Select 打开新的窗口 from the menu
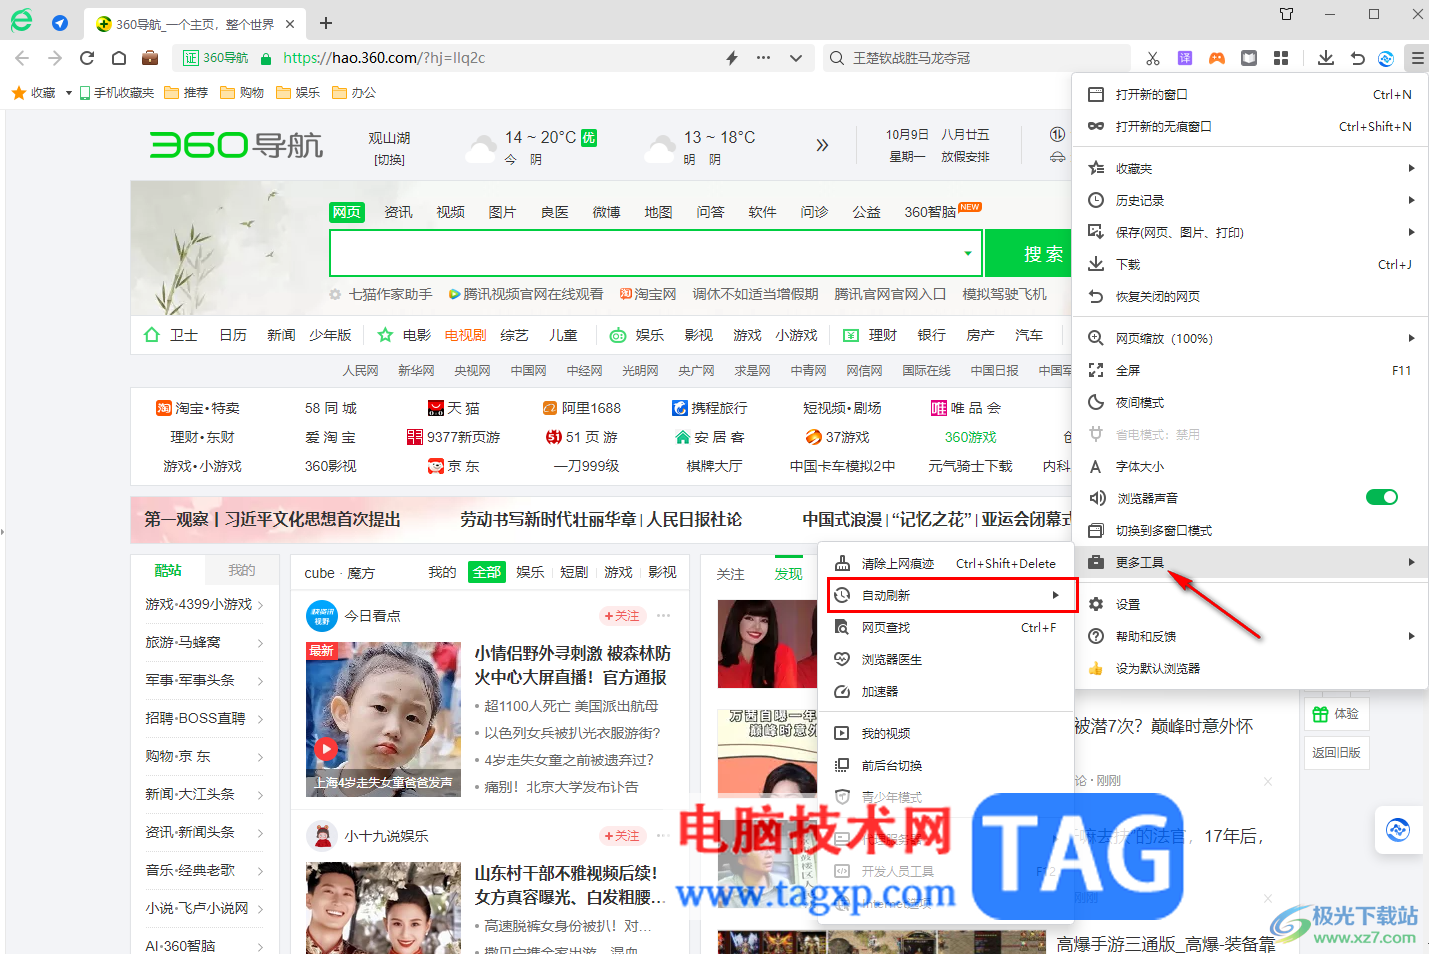 click(x=1250, y=94)
